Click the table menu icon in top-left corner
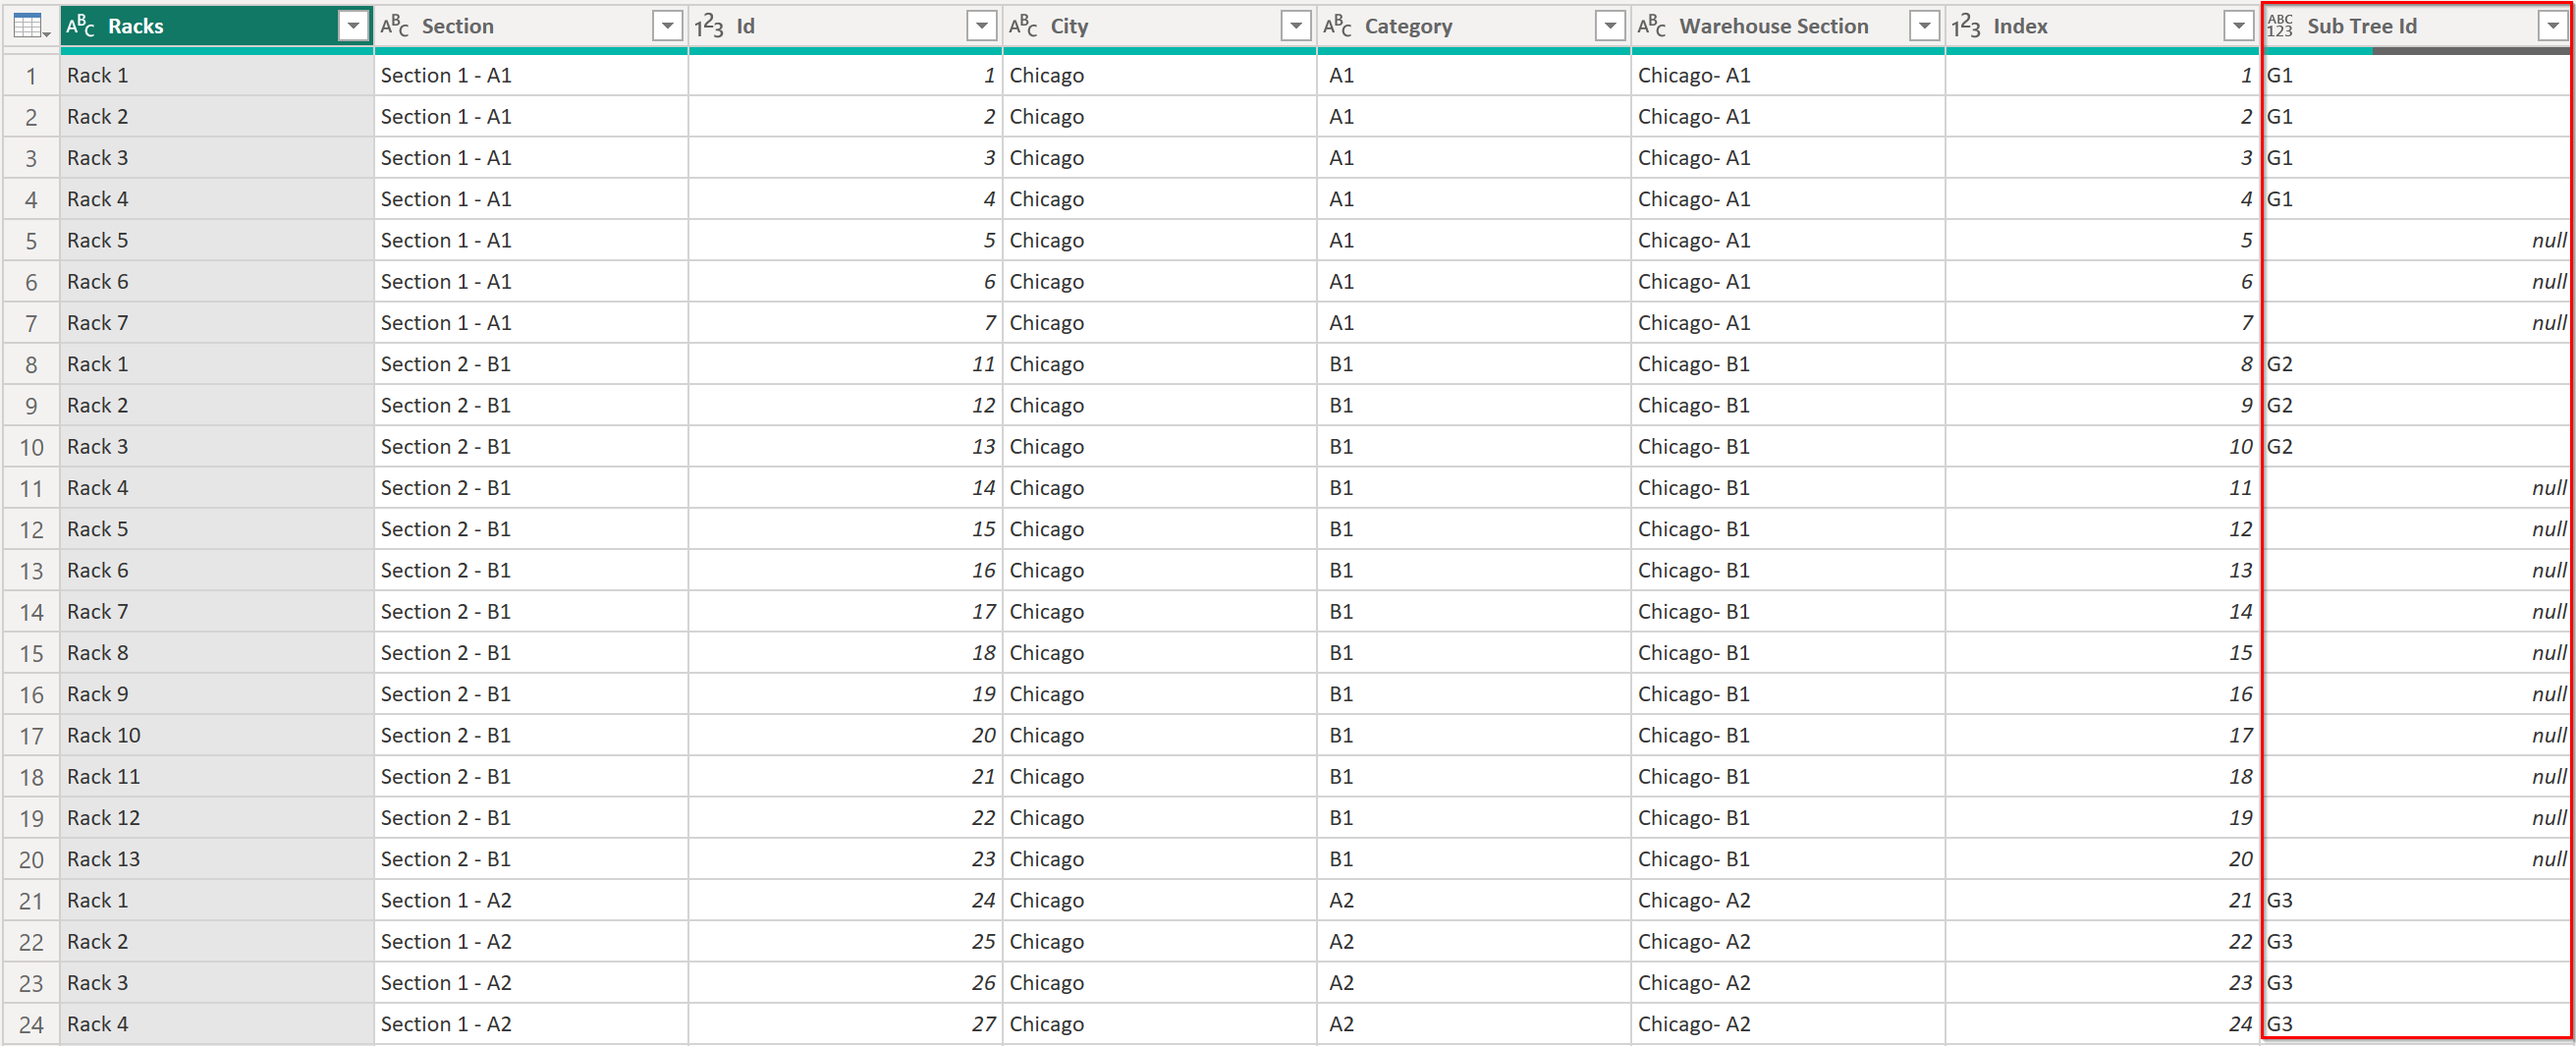 [x=30, y=26]
